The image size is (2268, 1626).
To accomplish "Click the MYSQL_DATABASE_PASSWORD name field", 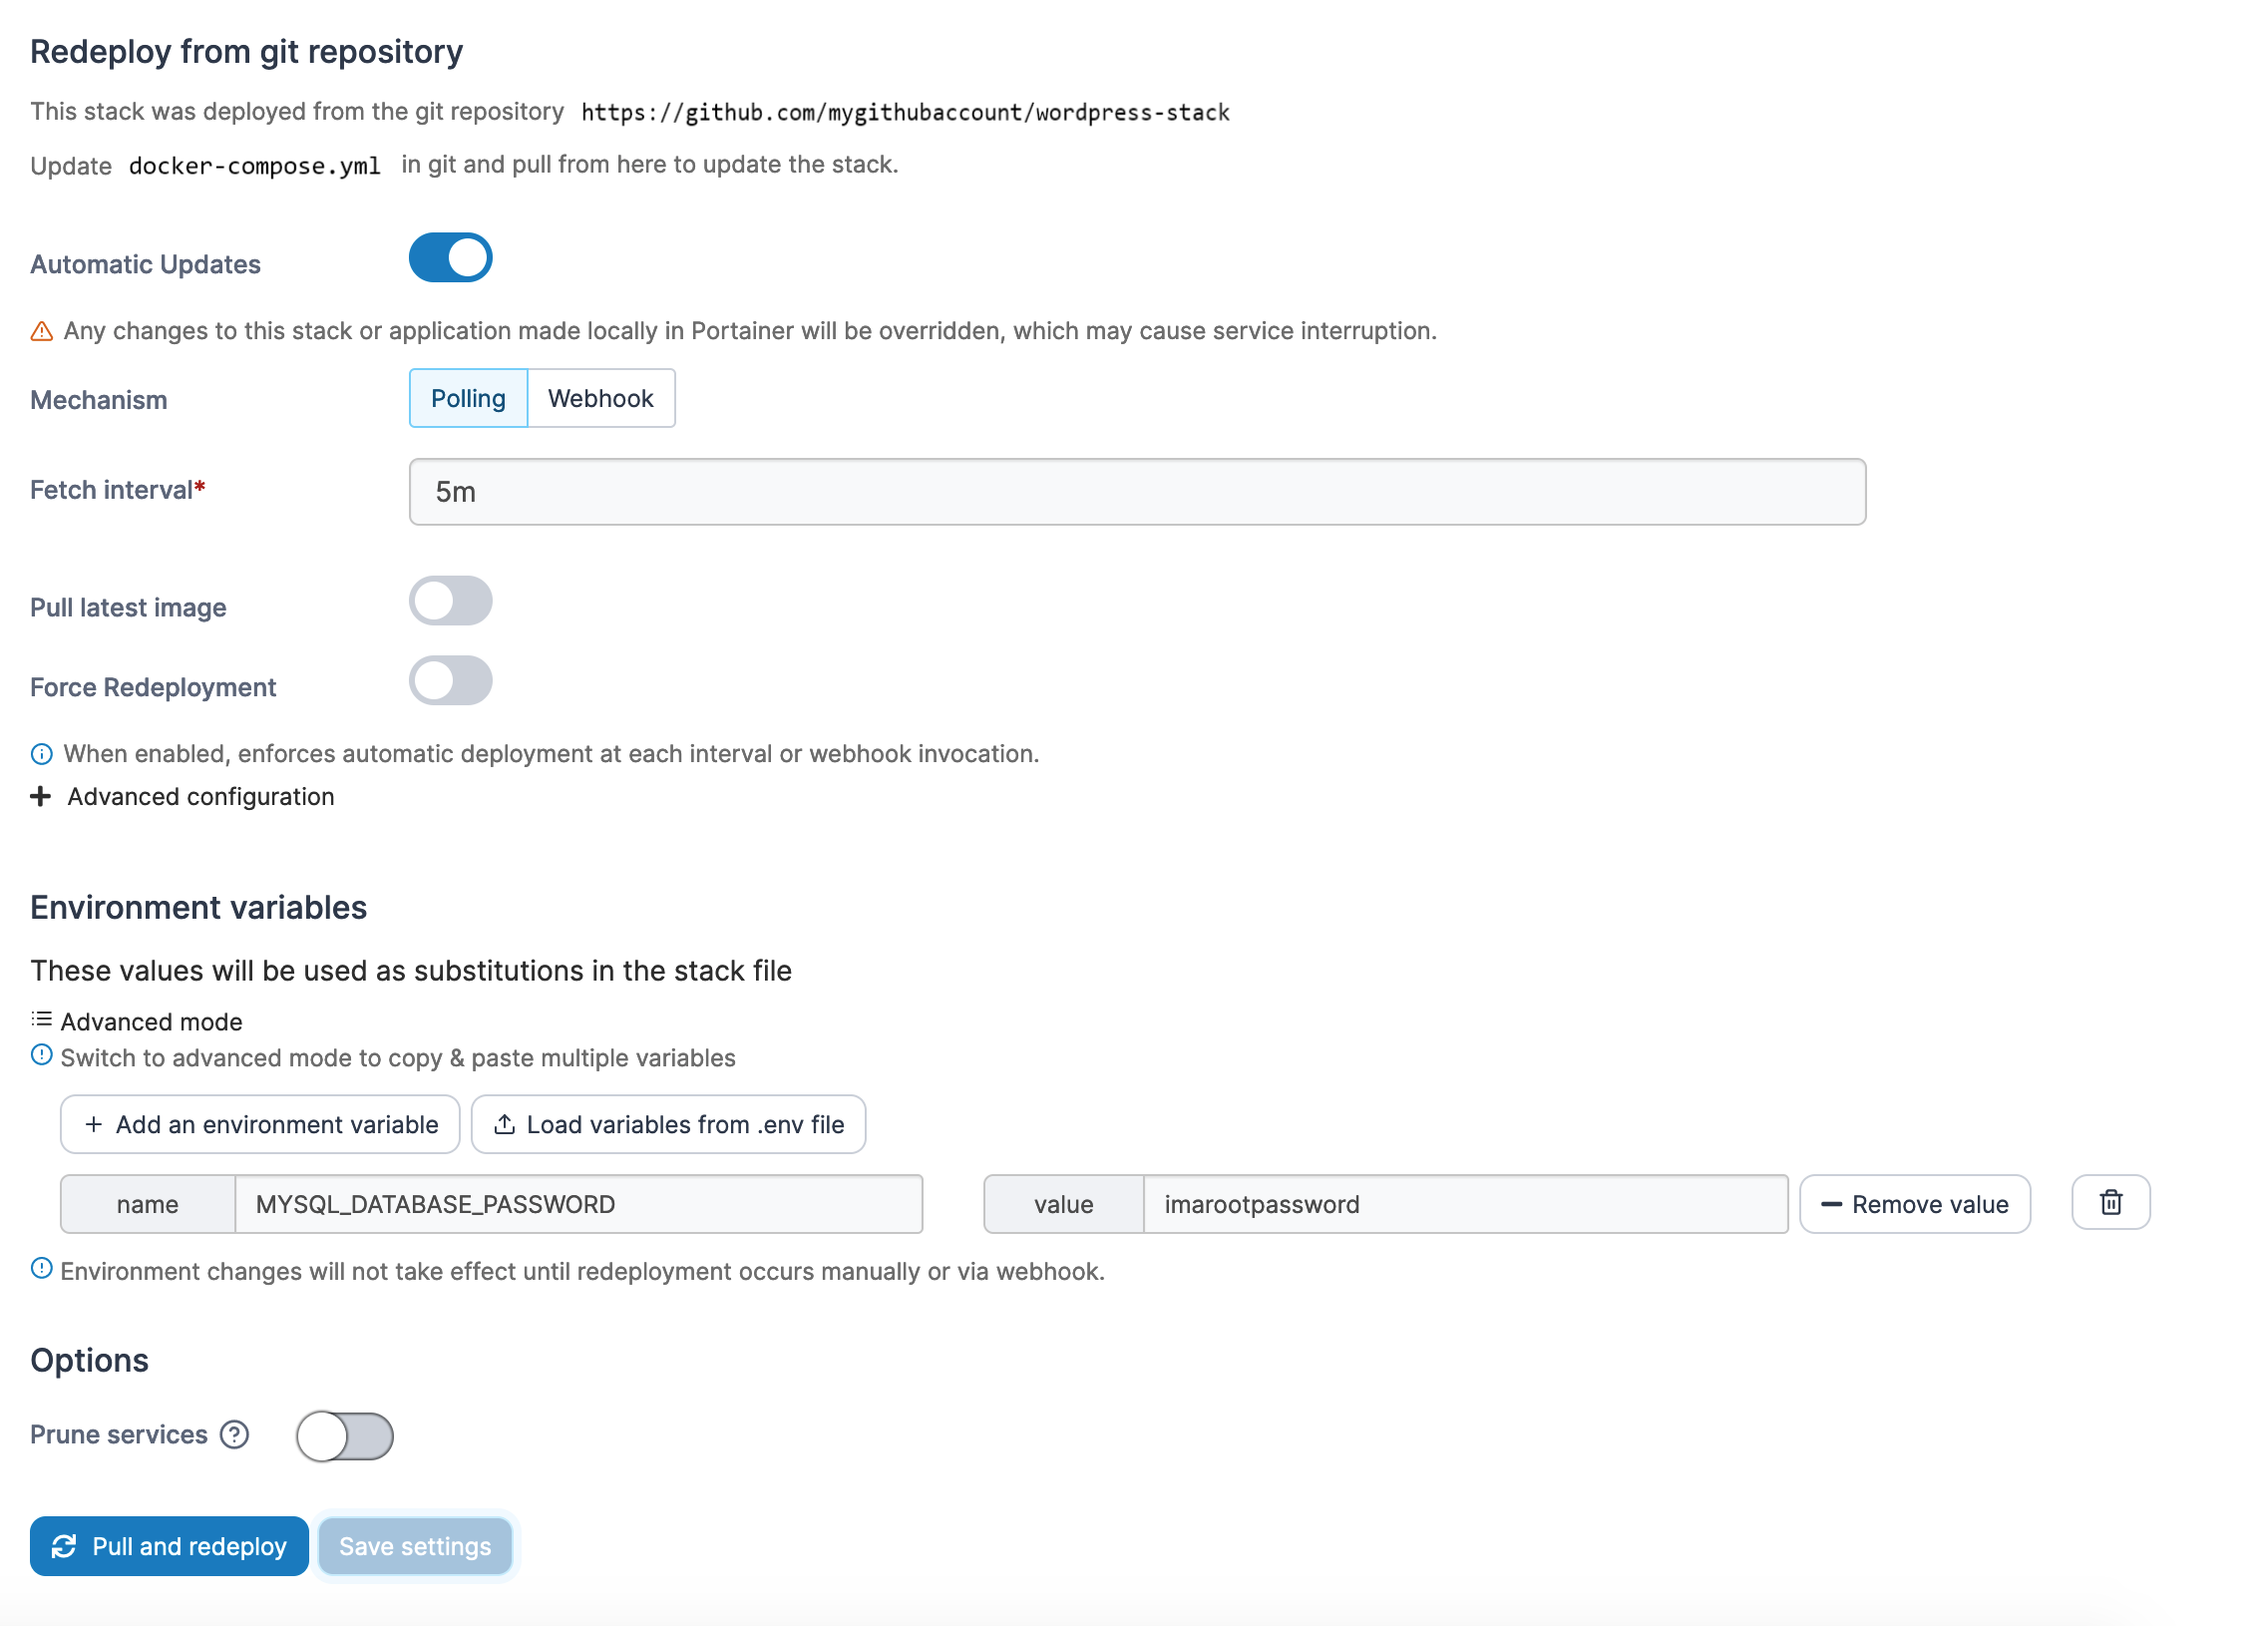I will pos(579,1204).
